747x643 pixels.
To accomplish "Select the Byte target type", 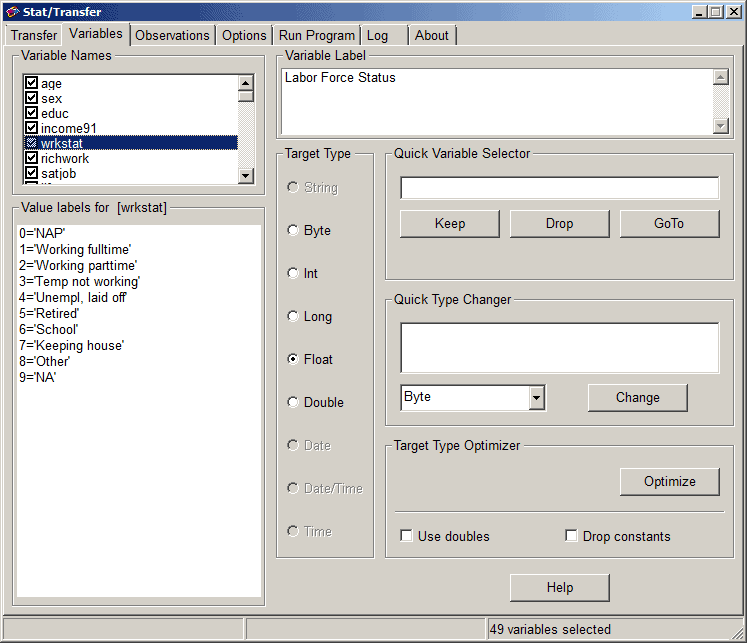I will [x=293, y=230].
